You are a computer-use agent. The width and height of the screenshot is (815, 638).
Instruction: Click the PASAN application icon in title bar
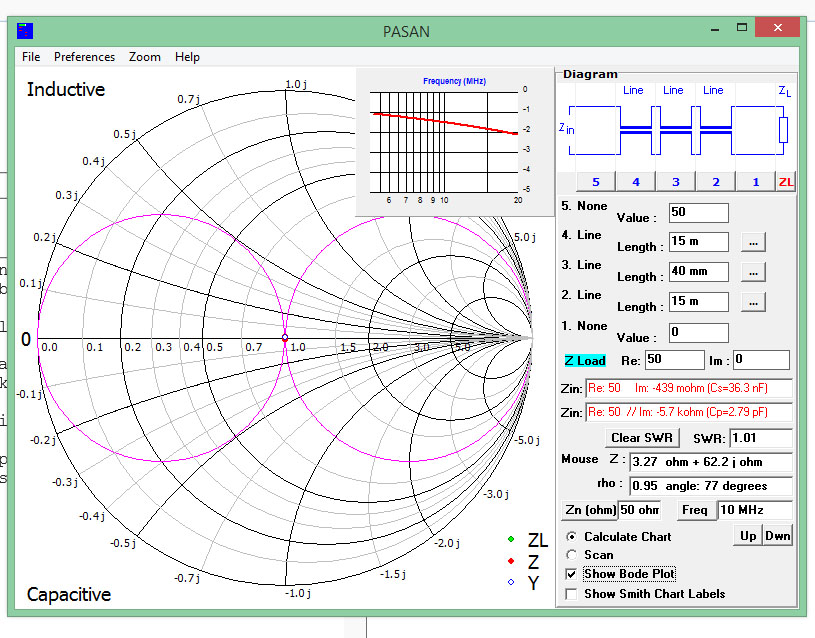(x=24, y=31)
